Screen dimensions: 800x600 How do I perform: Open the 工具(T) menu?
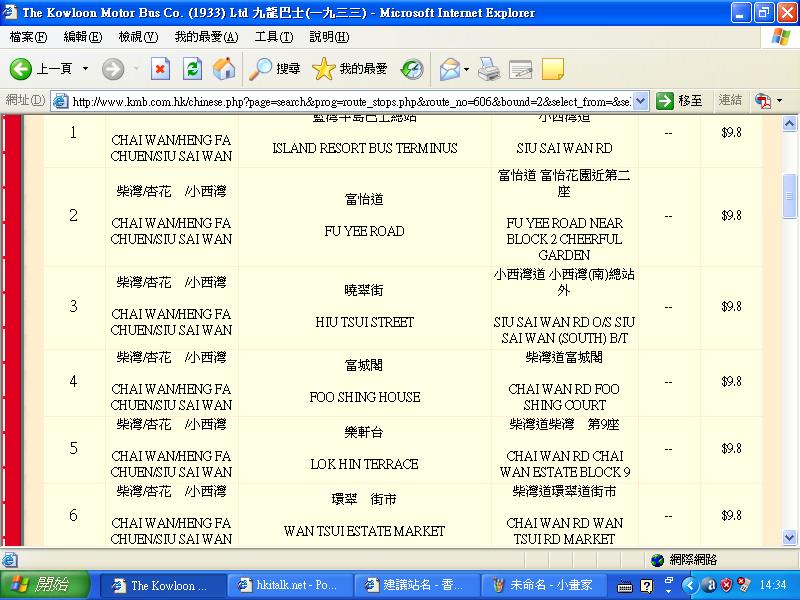(274, 37)
